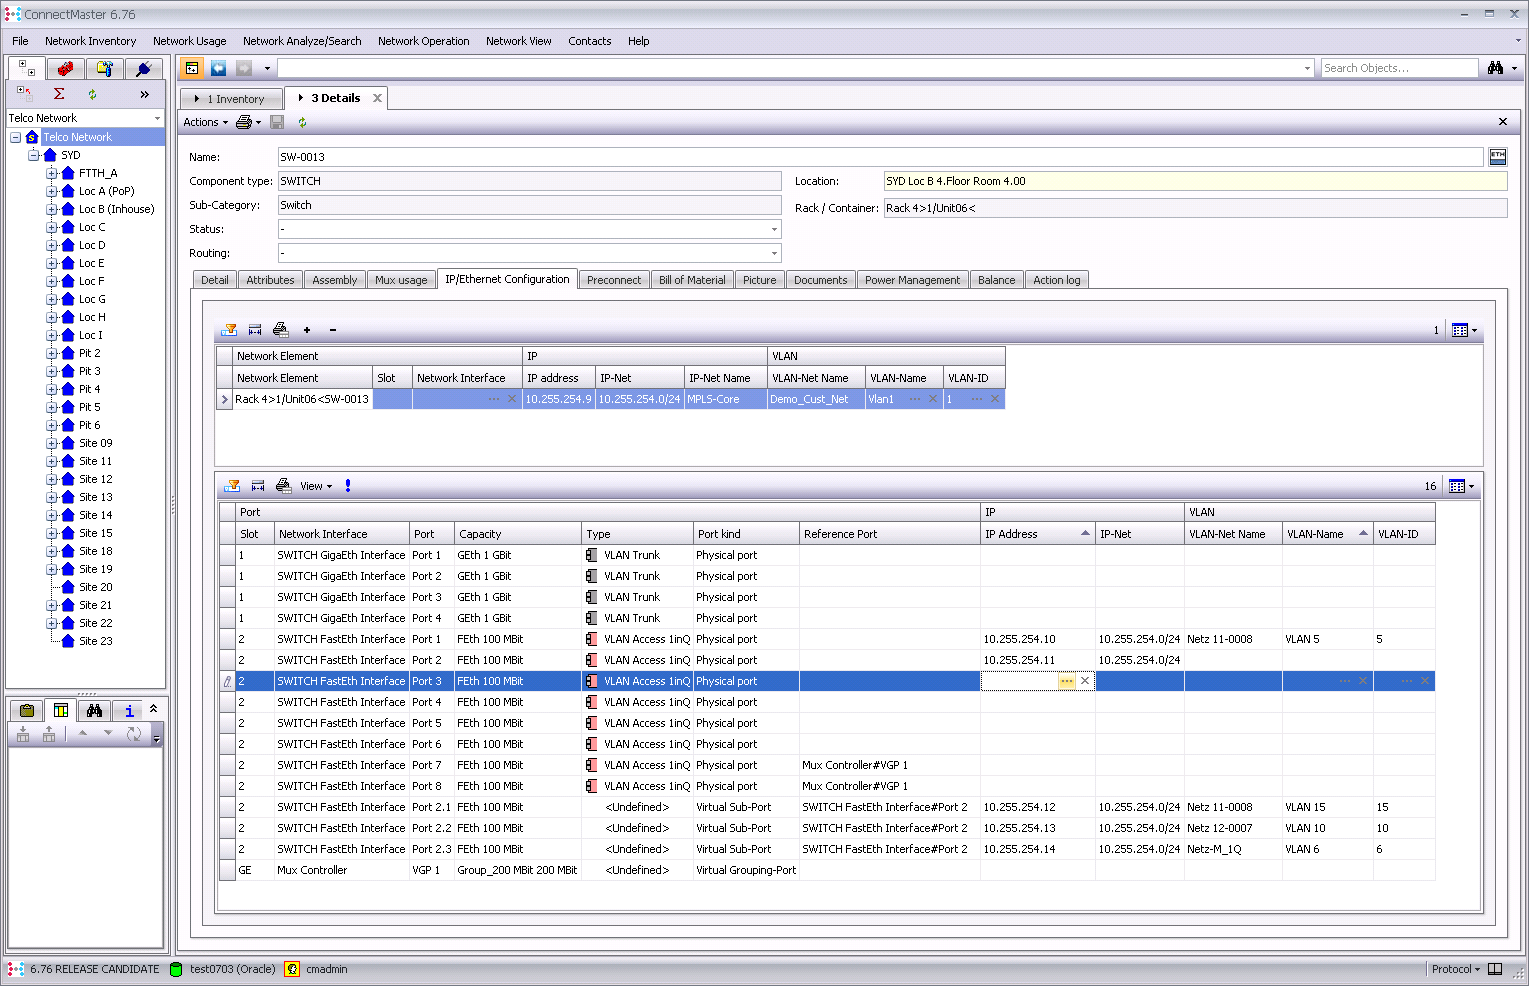Click green refresh icon in details toolbar
The image size is (1529, 986).
302,122
